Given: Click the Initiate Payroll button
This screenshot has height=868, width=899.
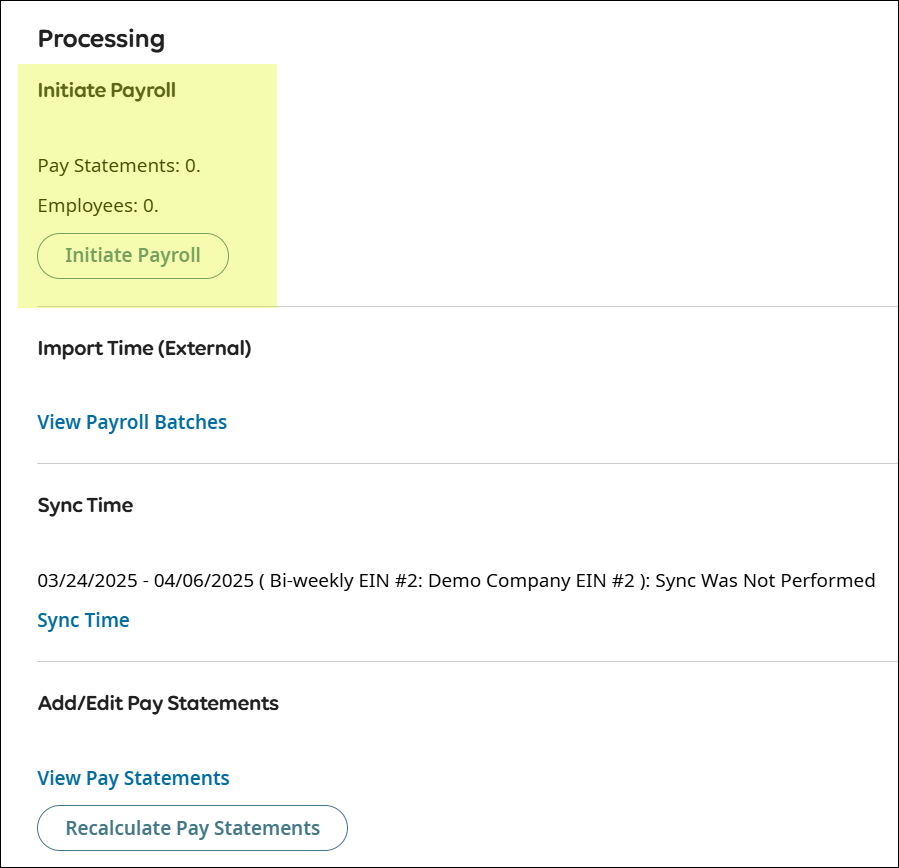Looking at the screenshot, I should point(133,256).
